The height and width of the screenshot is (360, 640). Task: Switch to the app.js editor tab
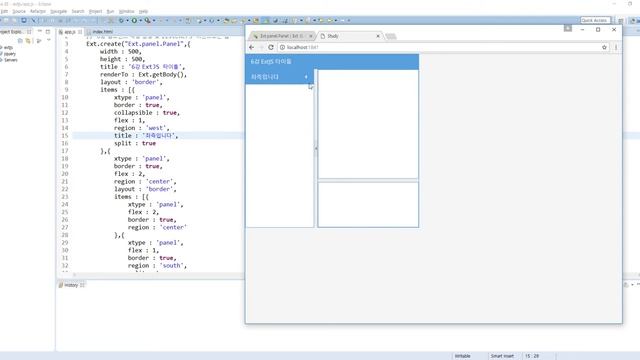[70, 32]
